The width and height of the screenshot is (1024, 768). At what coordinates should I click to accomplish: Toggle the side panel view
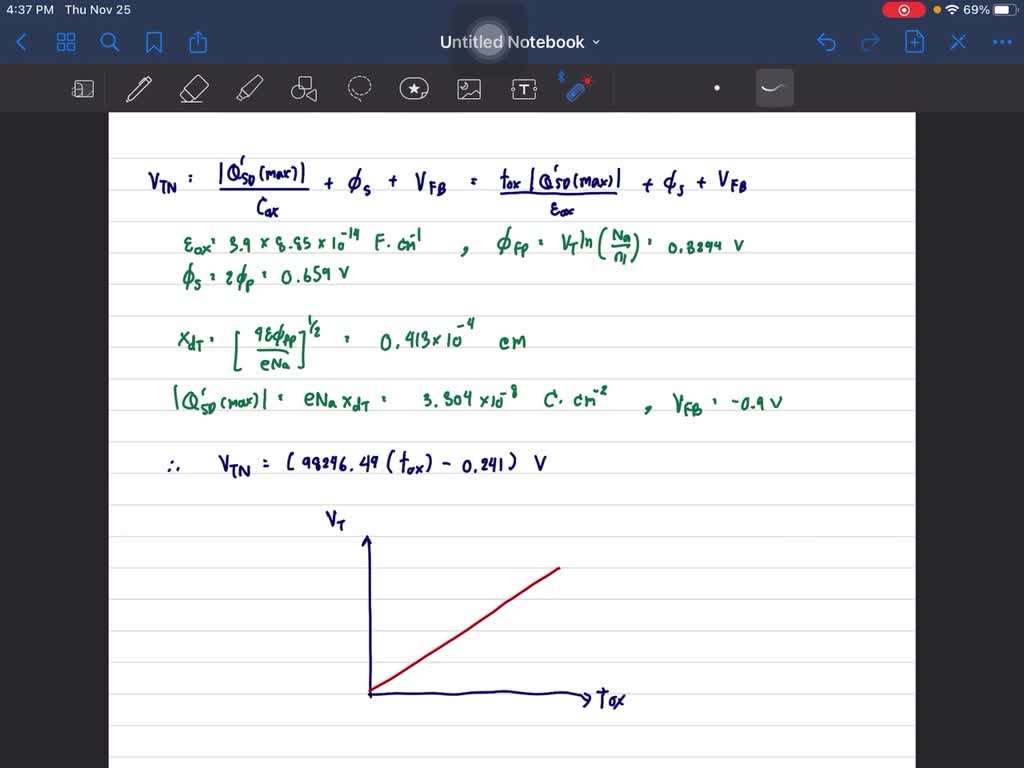[x=83, y=88]
